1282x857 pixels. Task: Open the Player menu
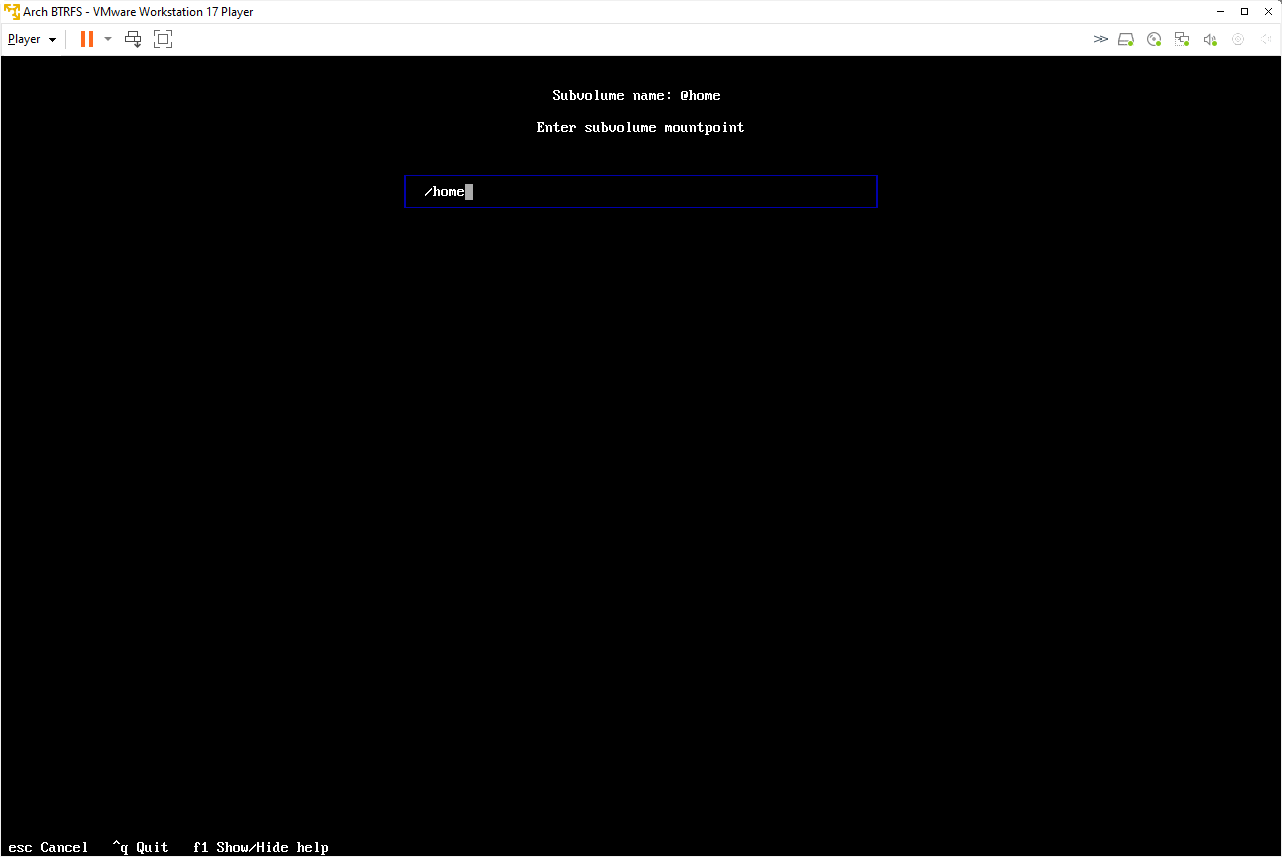(32, 39)
